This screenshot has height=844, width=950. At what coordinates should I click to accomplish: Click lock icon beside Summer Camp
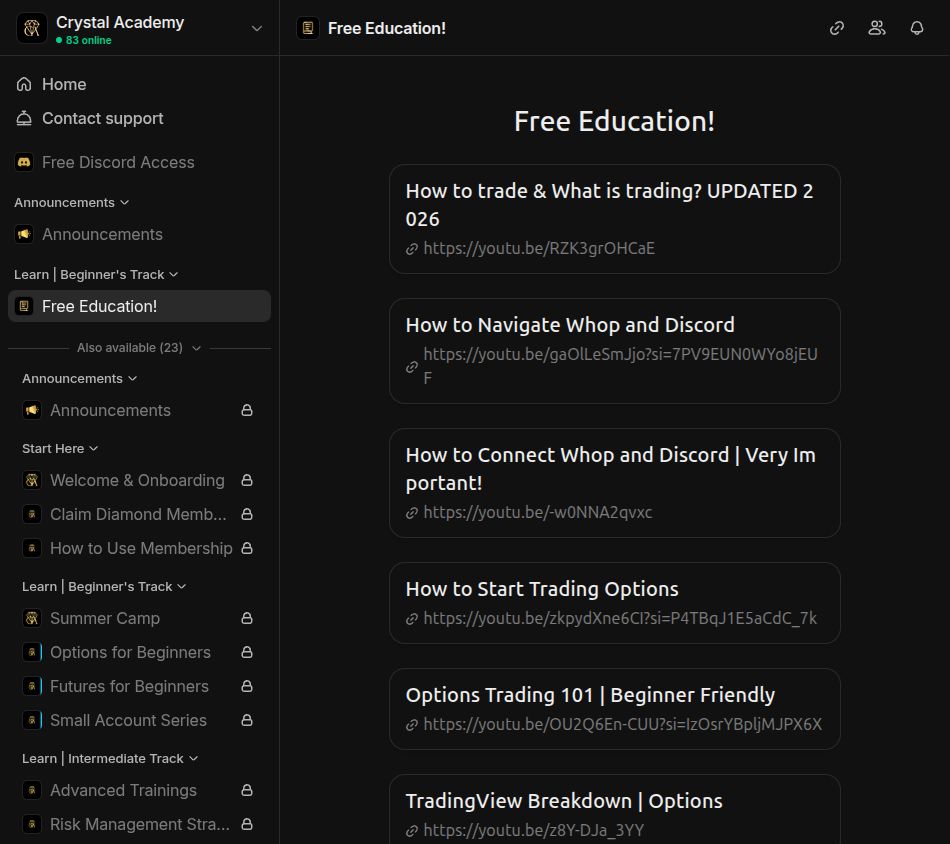pyautogui.click(x=247, y=619)
